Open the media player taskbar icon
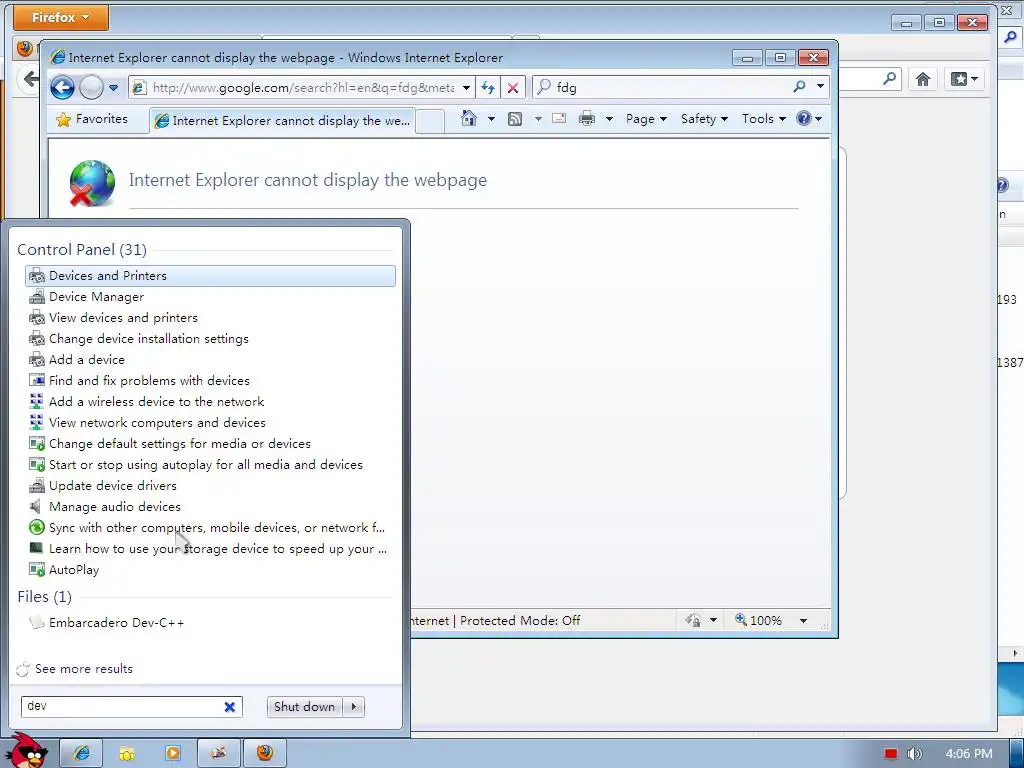 point(173,753)
